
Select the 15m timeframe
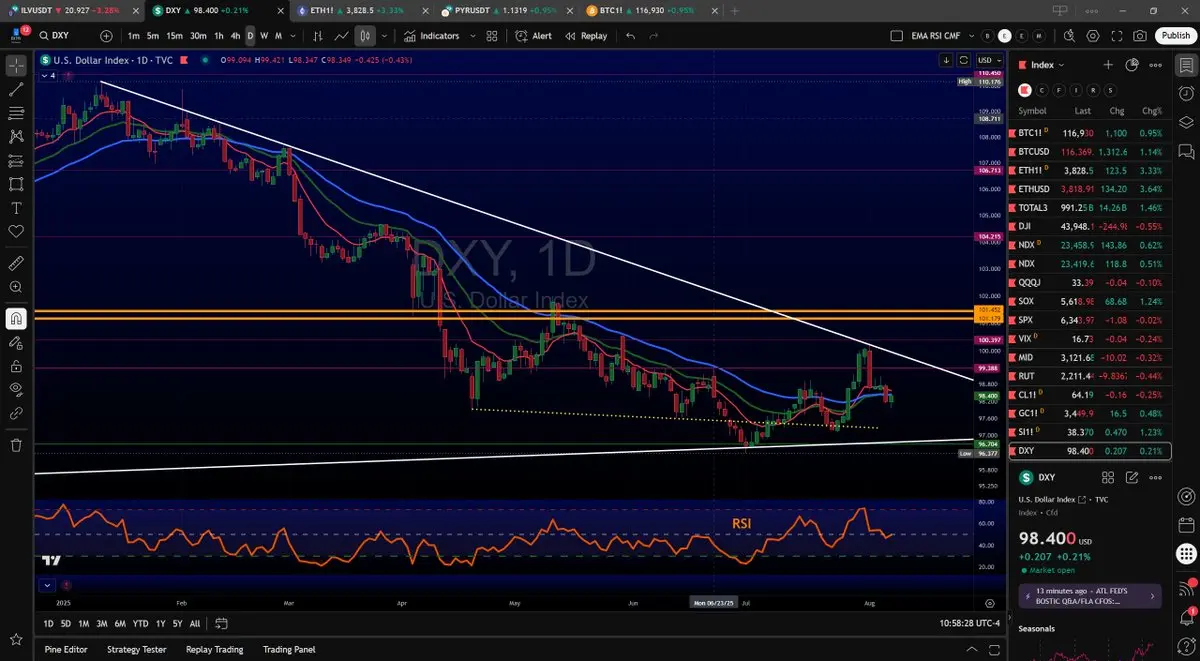coord(174,35)
